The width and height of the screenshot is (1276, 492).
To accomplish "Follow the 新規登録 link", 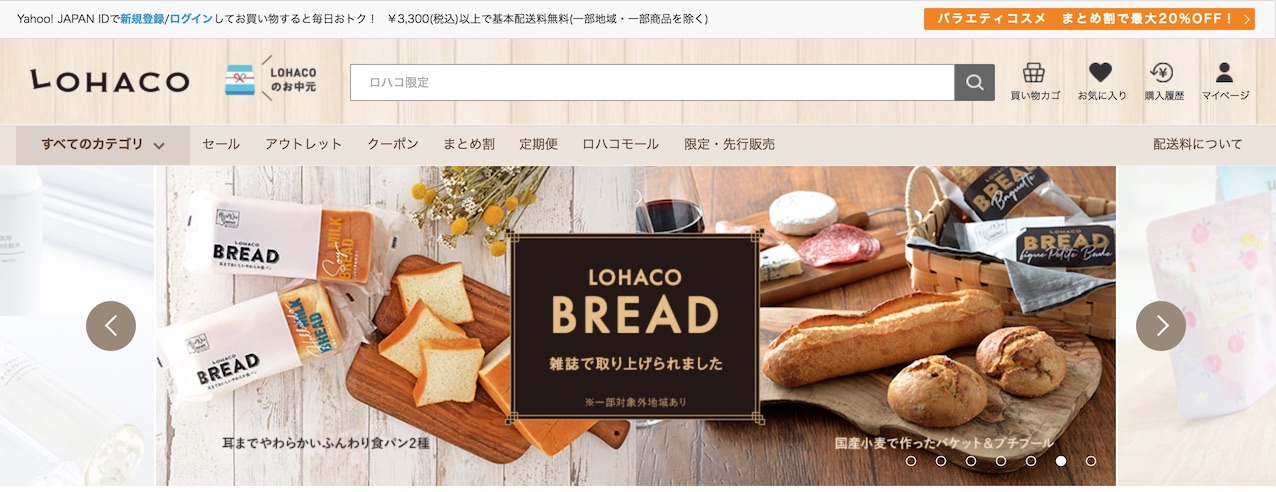I will 142,18.
